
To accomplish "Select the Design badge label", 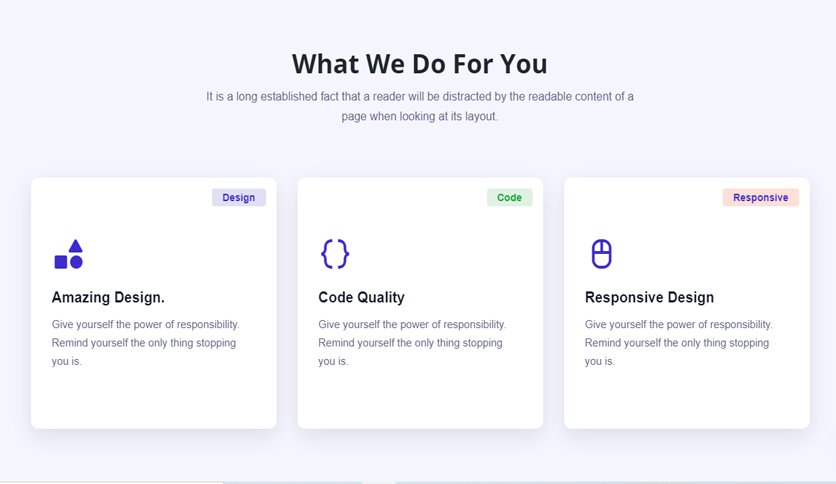I will pyautogui.click(x=239, y=197).
